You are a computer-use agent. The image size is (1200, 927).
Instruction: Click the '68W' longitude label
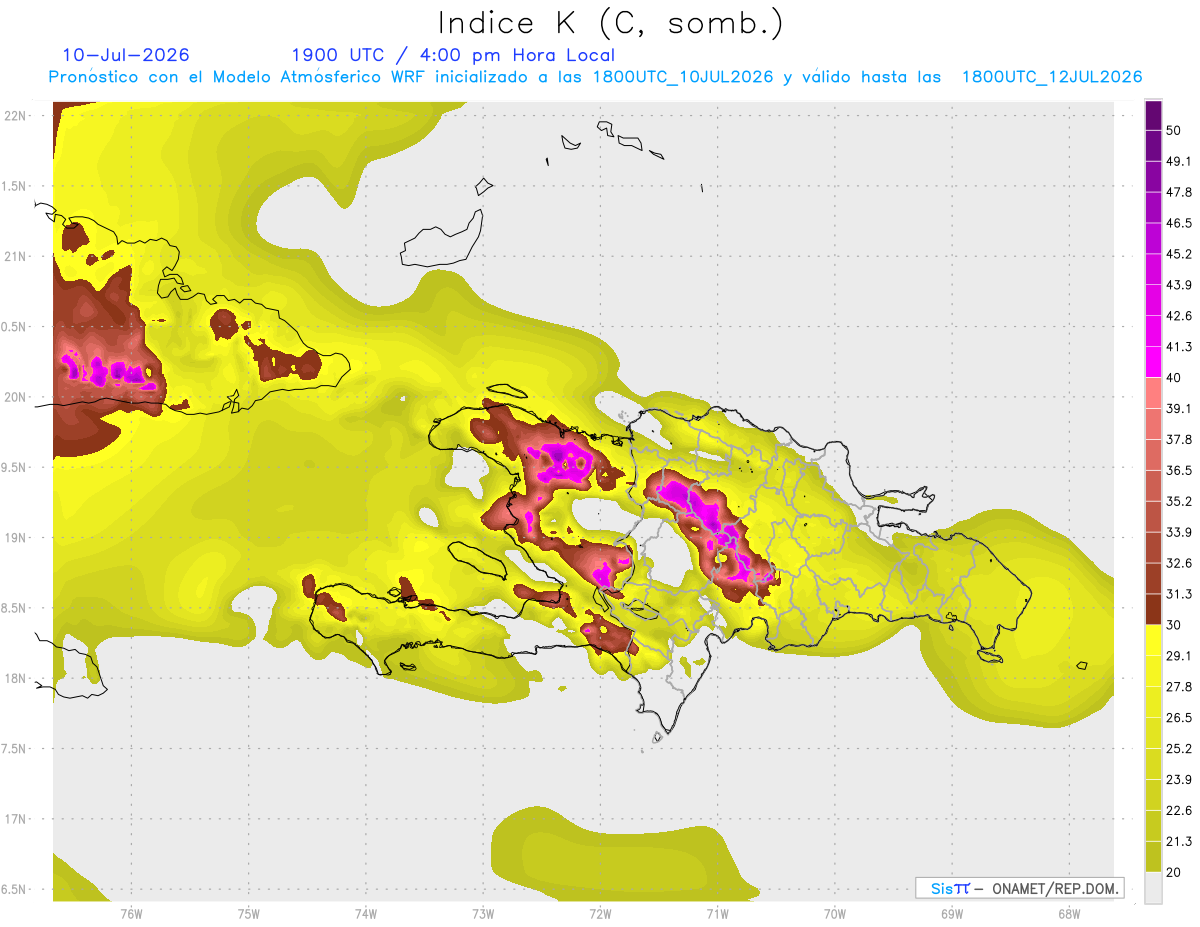[1068, 913]
